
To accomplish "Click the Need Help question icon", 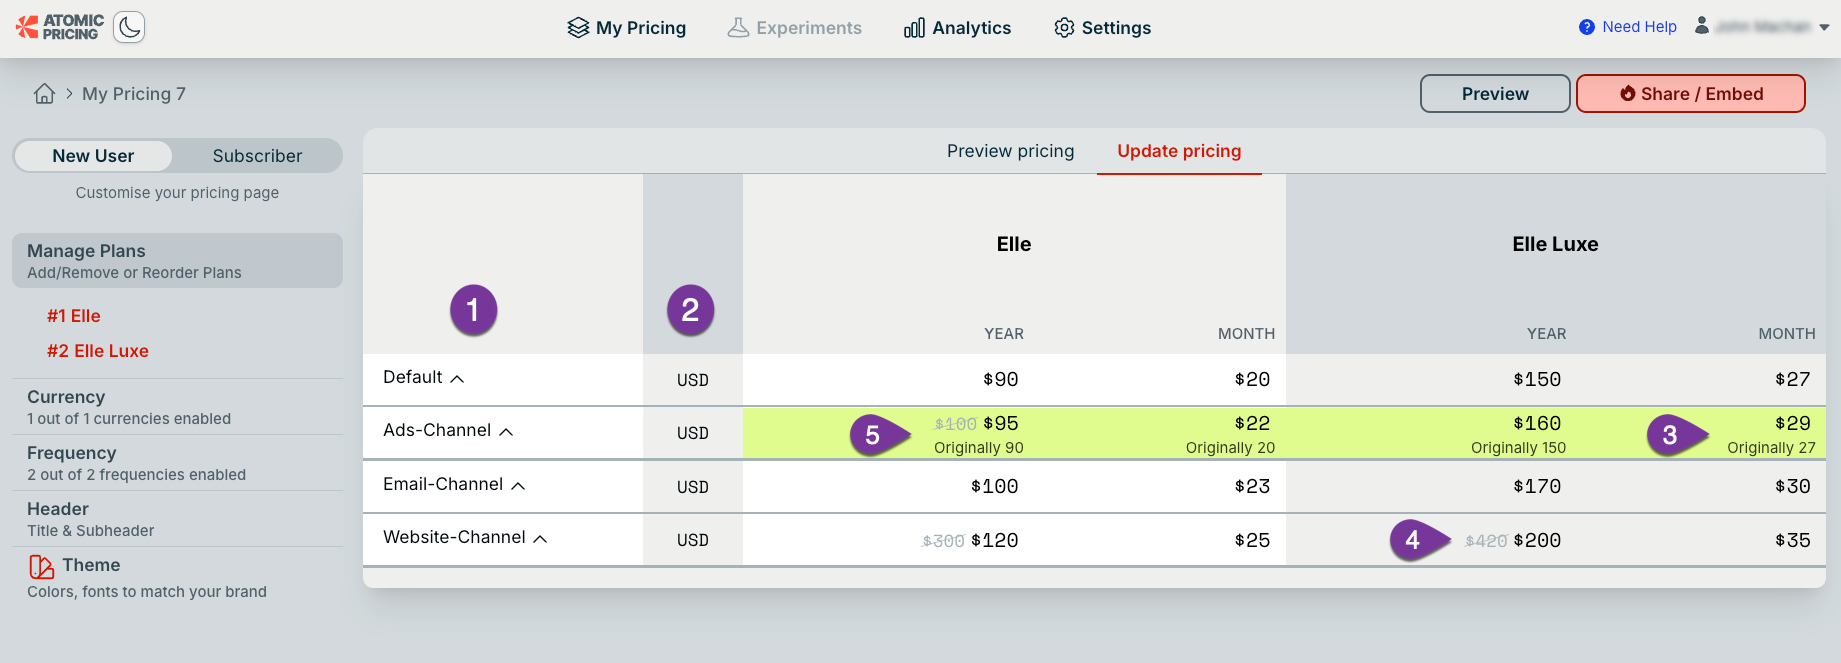I will (x=1586, y=27).
